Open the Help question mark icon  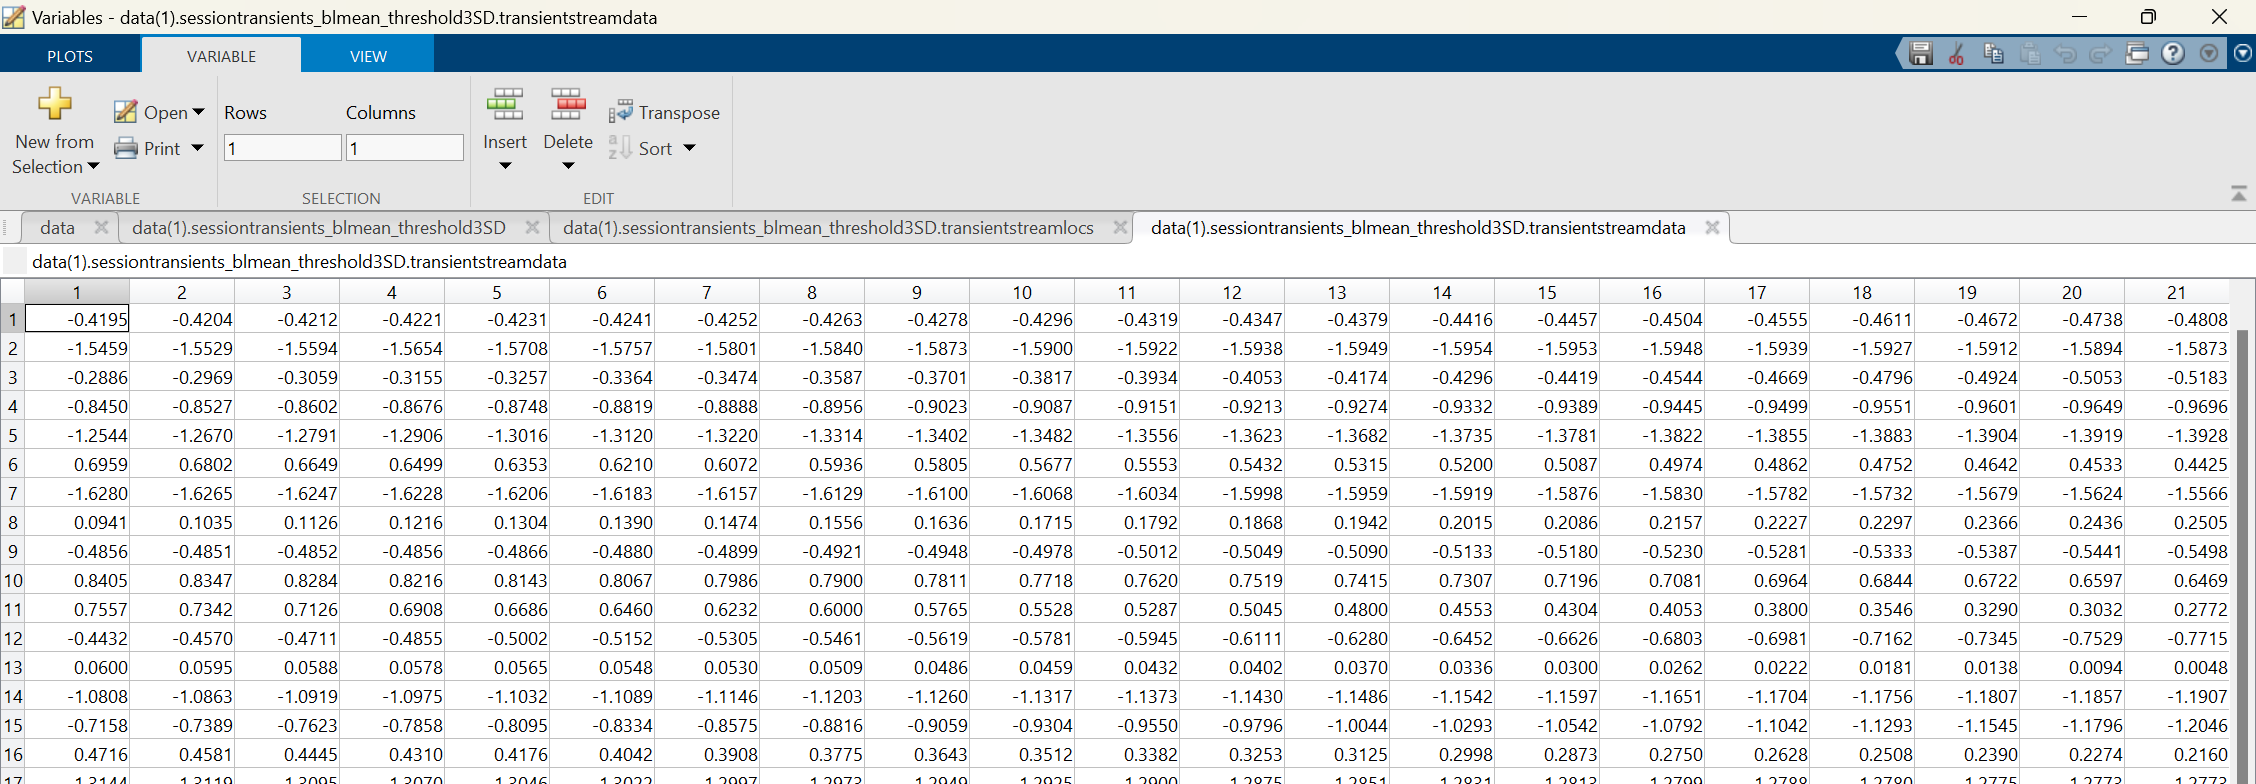(2173, 54)
